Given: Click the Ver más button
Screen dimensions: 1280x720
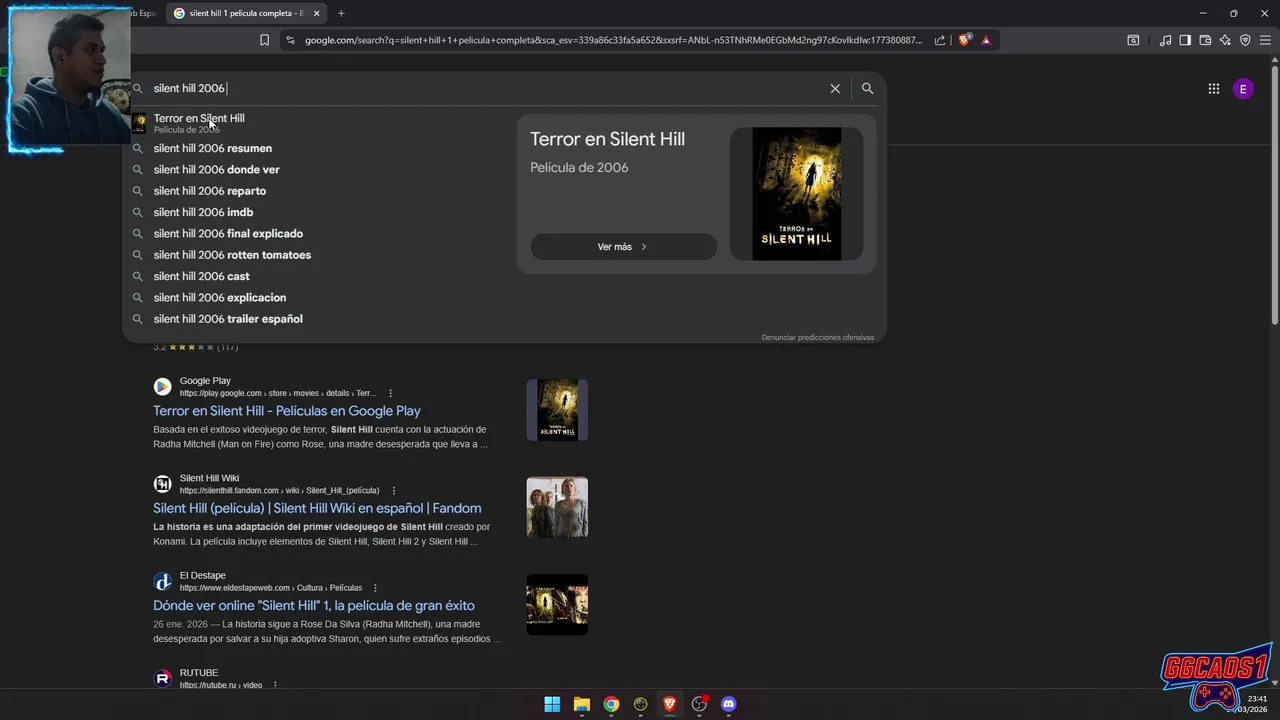Looking at the screenshot, I should click(623, 247).
